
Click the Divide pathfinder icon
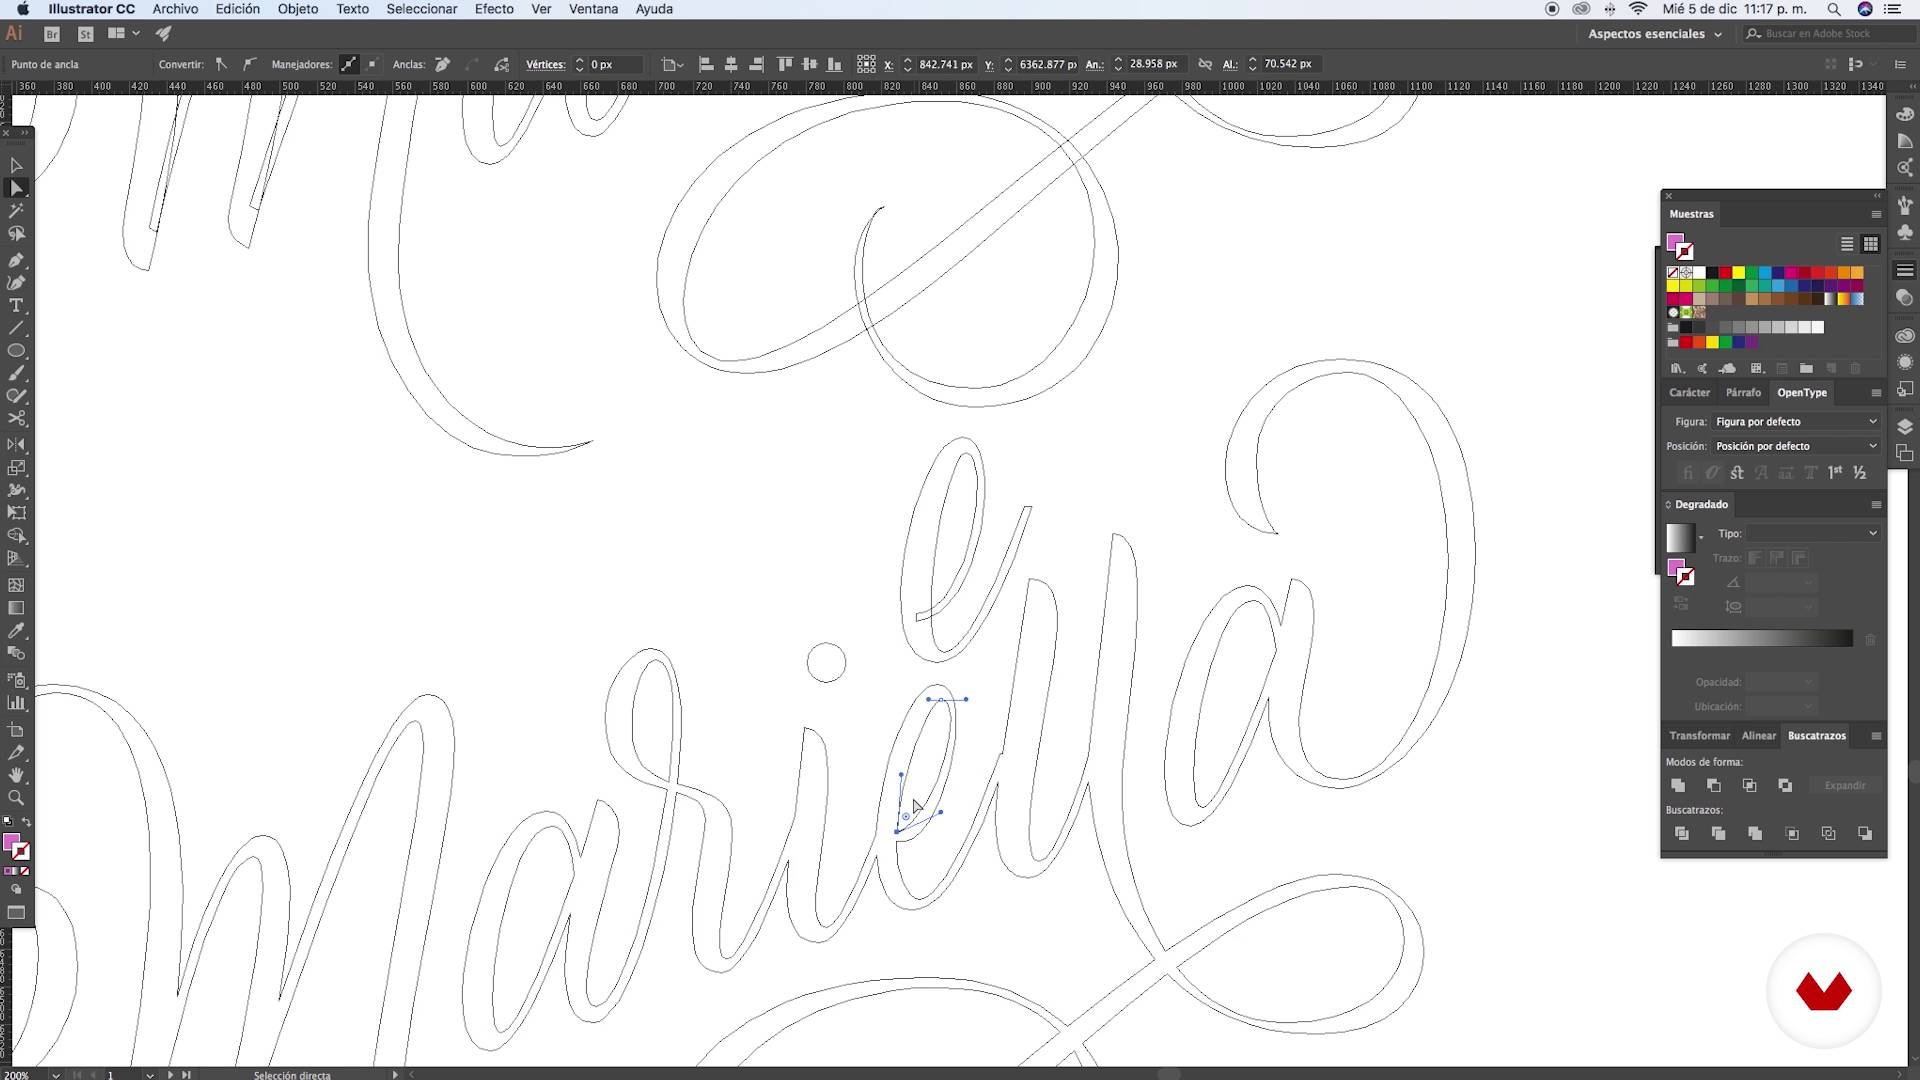(1682, 833)
